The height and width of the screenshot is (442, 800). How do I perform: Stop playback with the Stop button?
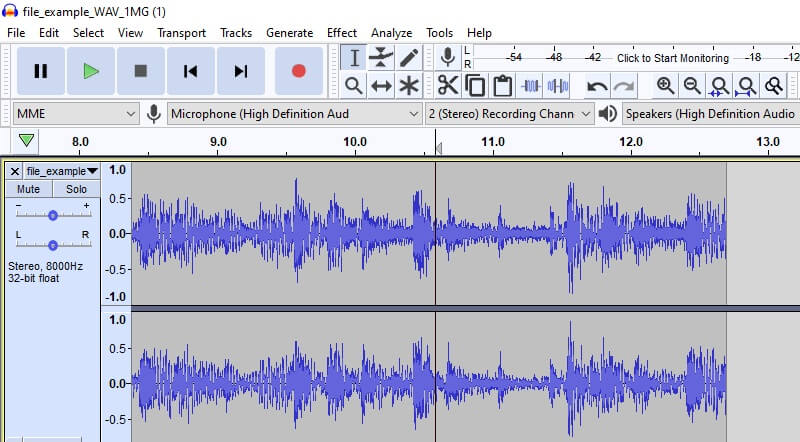(141, 71)
